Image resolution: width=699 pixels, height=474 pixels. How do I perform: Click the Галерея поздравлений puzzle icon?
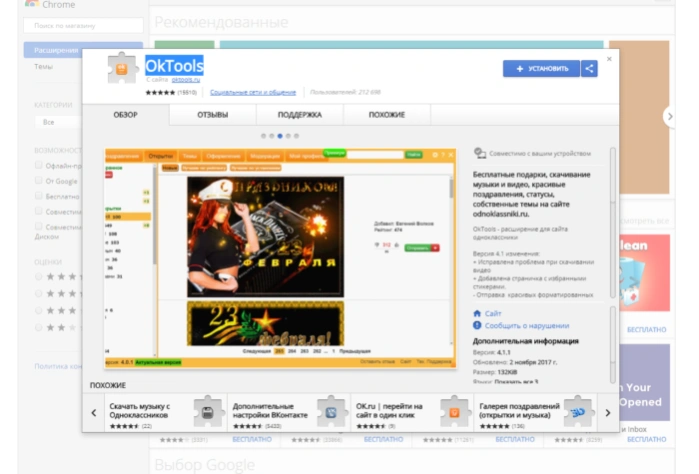(x=578, y=412)
